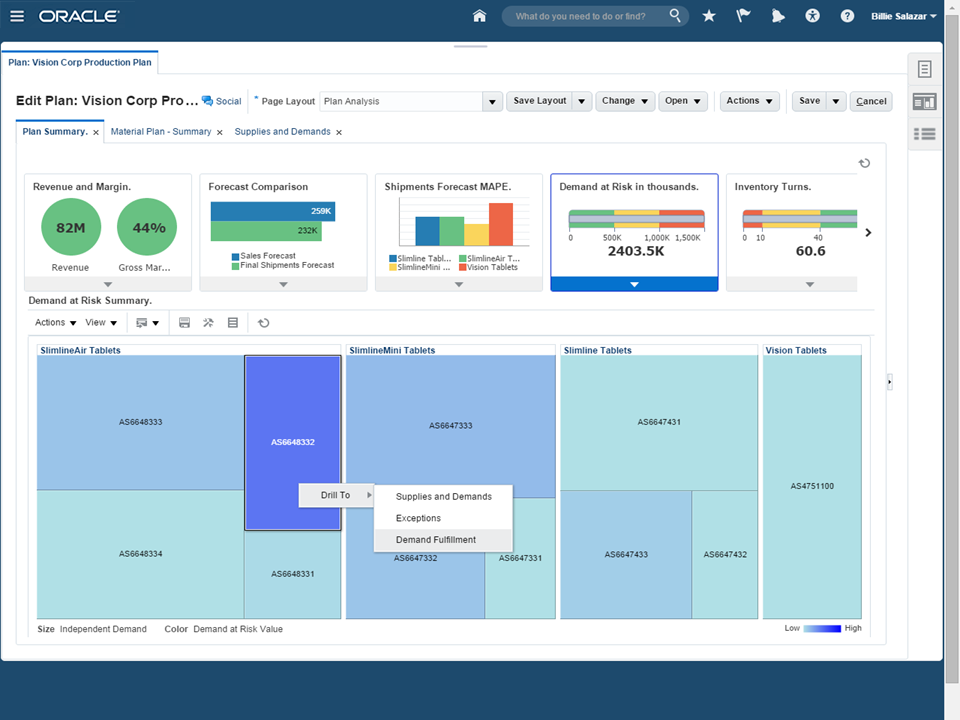
Task: Open the Page Layout dropdown arrow
Action: click(492, 102)
